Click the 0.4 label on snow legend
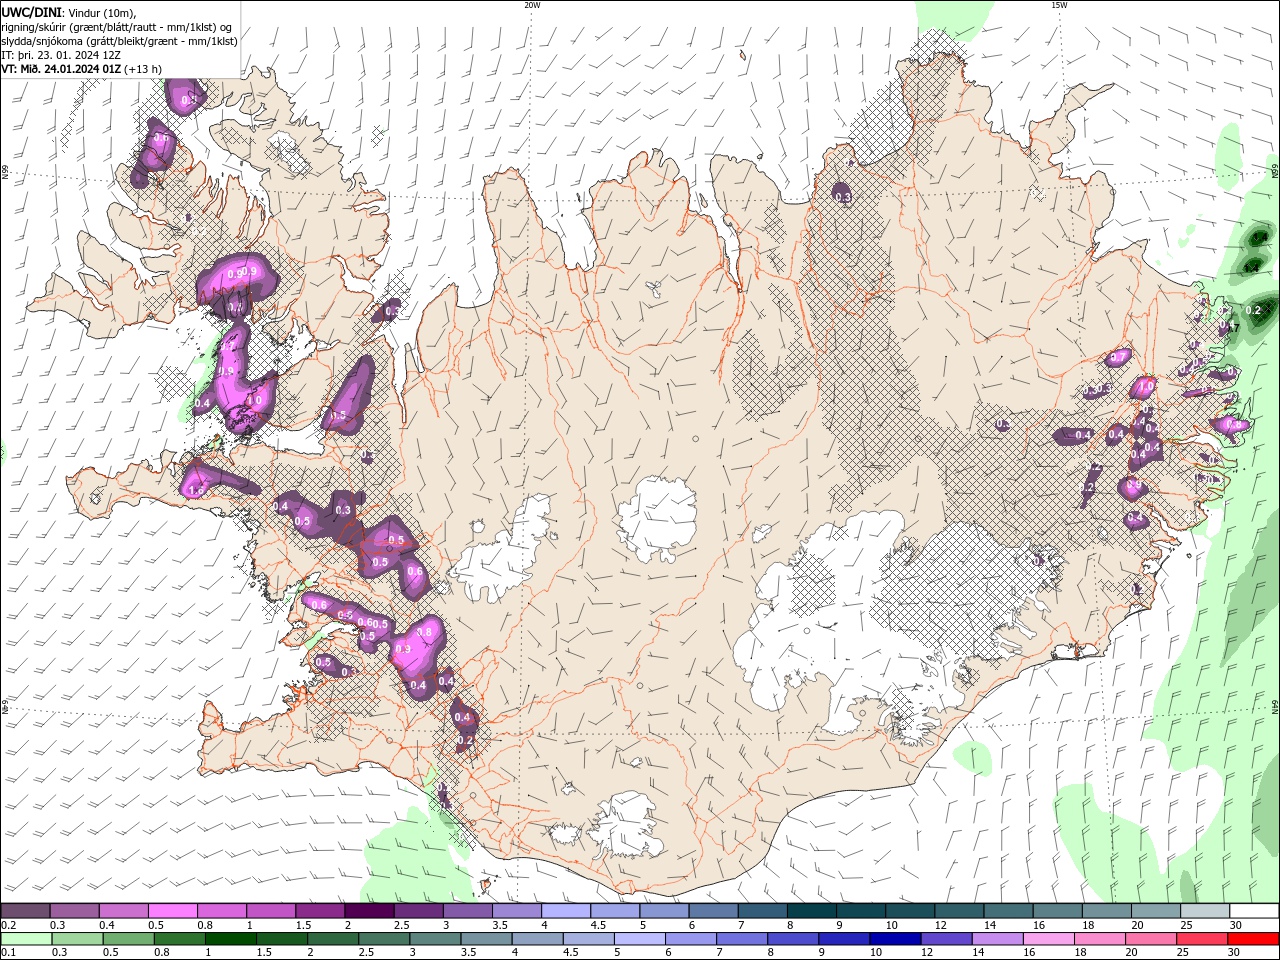1280x960 pixels. pyautogui.click(x=107, y=925)
